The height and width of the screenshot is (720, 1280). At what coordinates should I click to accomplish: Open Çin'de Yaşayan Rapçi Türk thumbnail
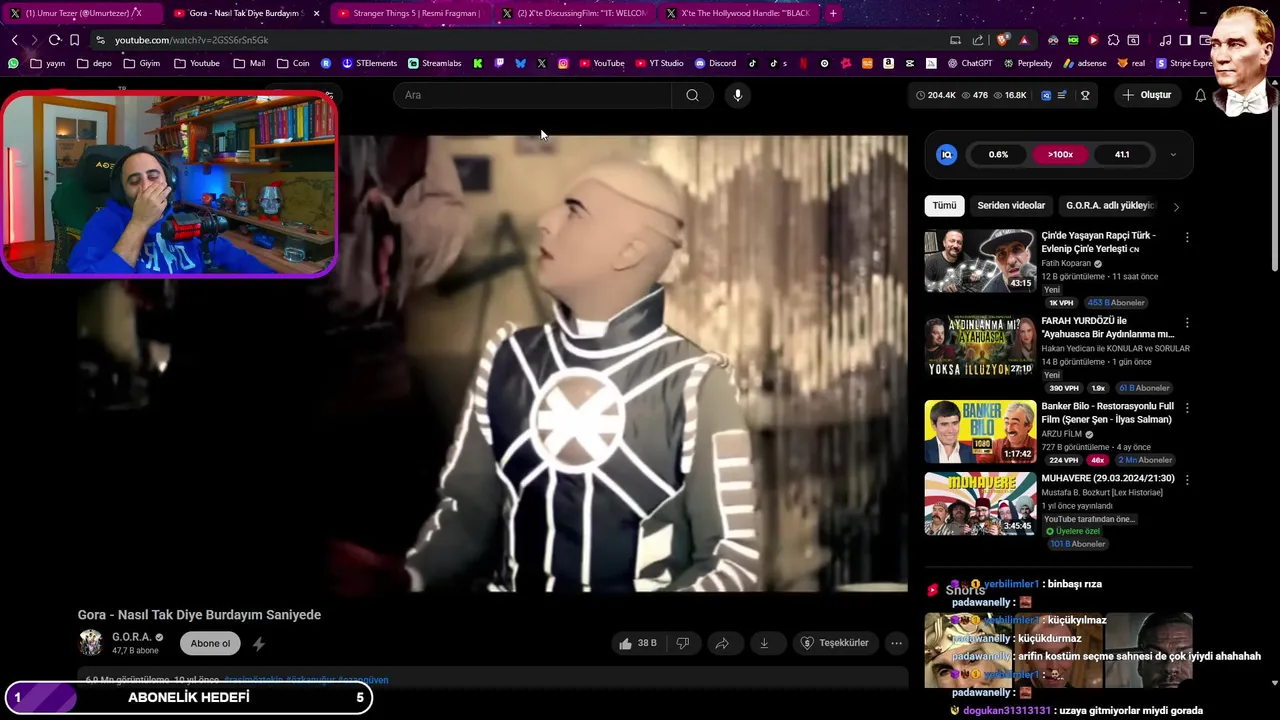coord(980,260)
